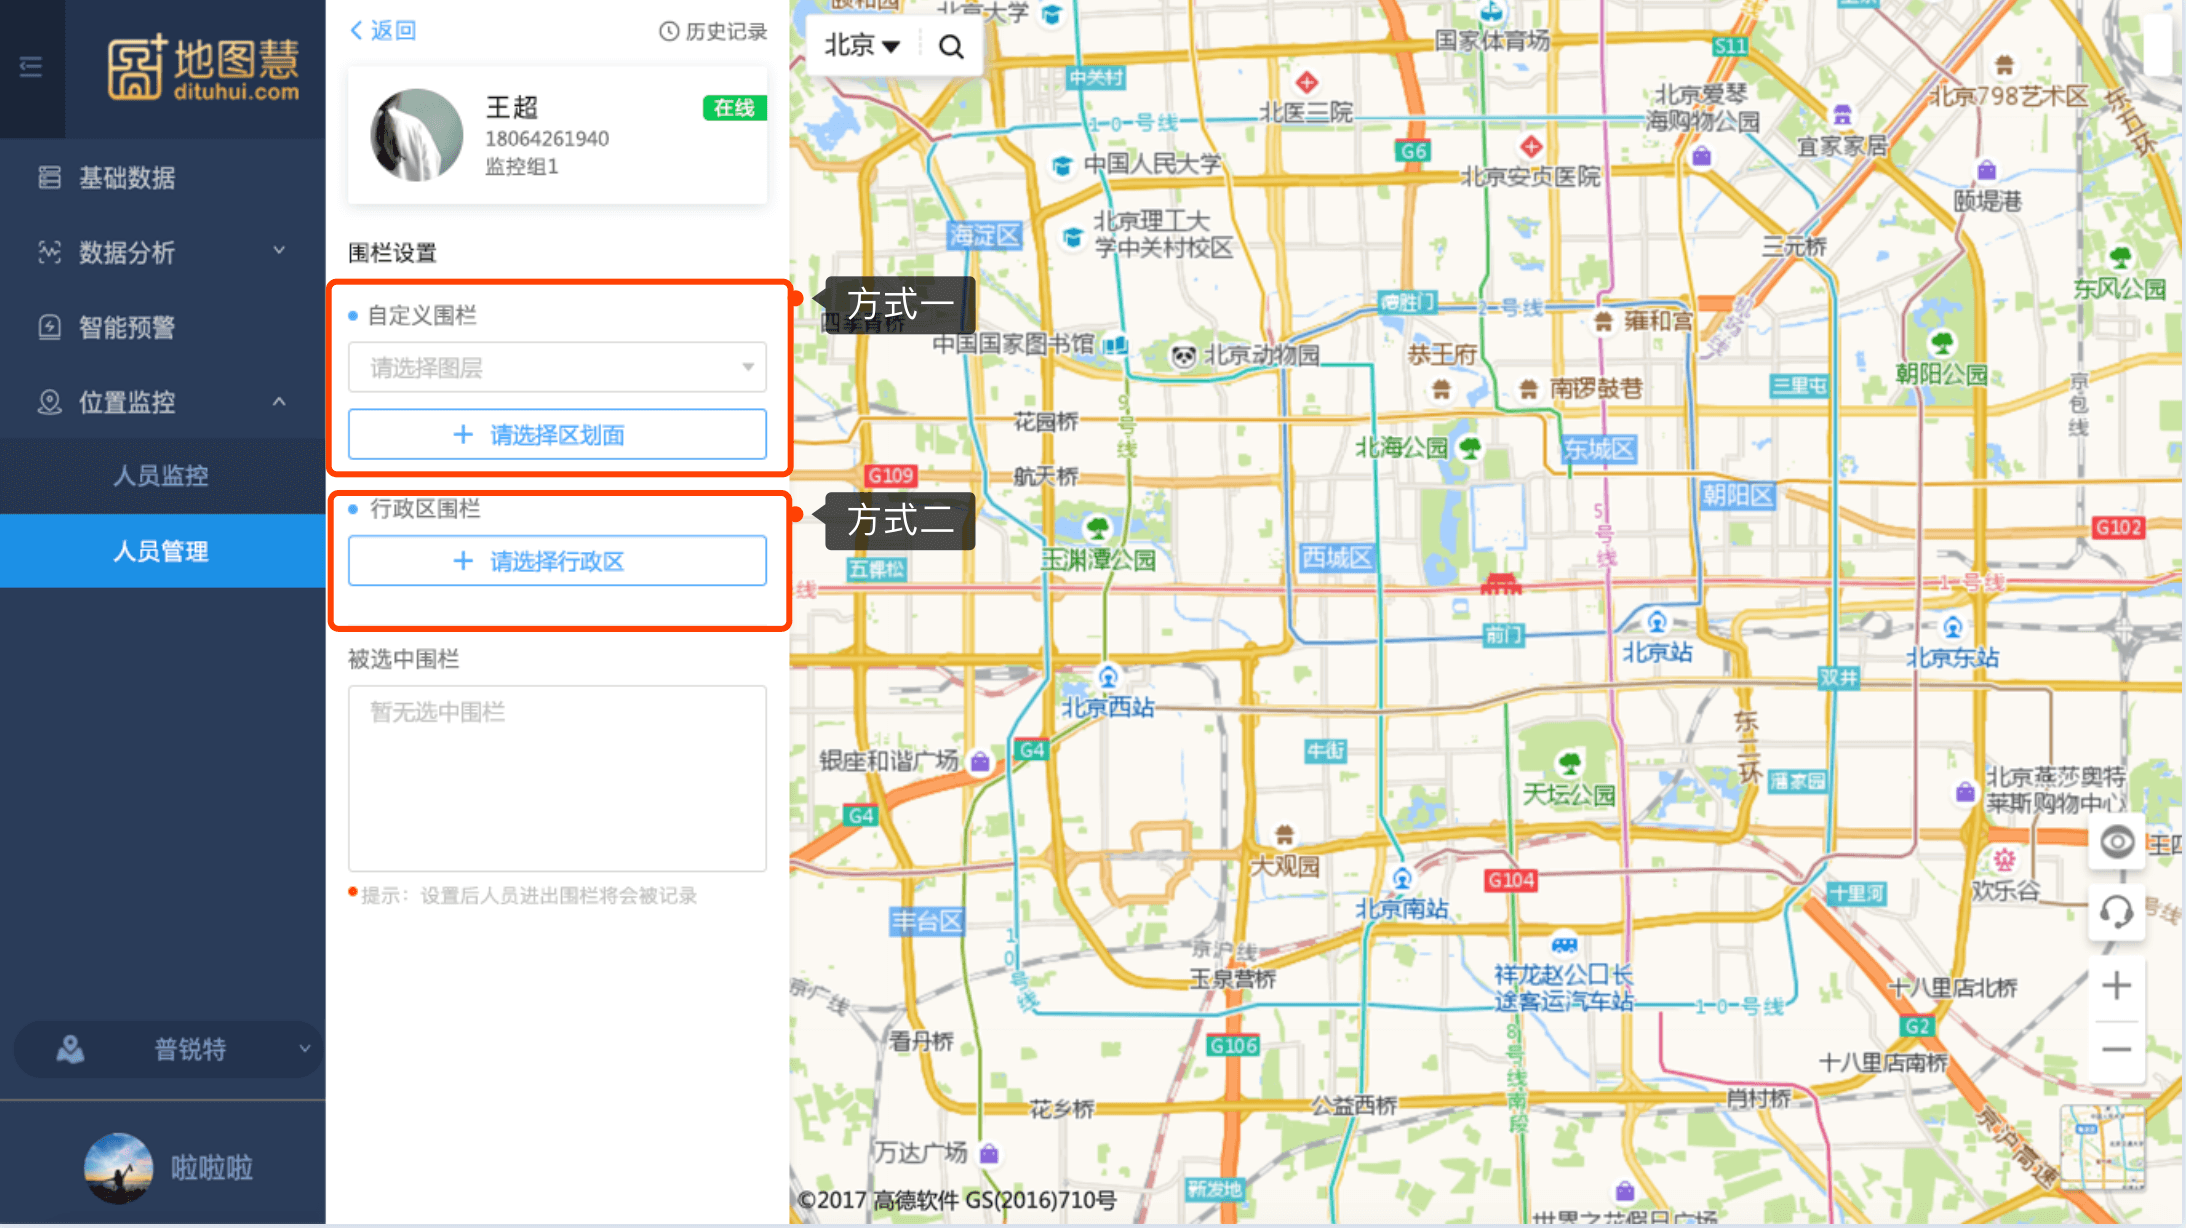Click the 请选择区划面 button
The width and height of the screenshot is (2186, 1228).
(x=557, y=435)
